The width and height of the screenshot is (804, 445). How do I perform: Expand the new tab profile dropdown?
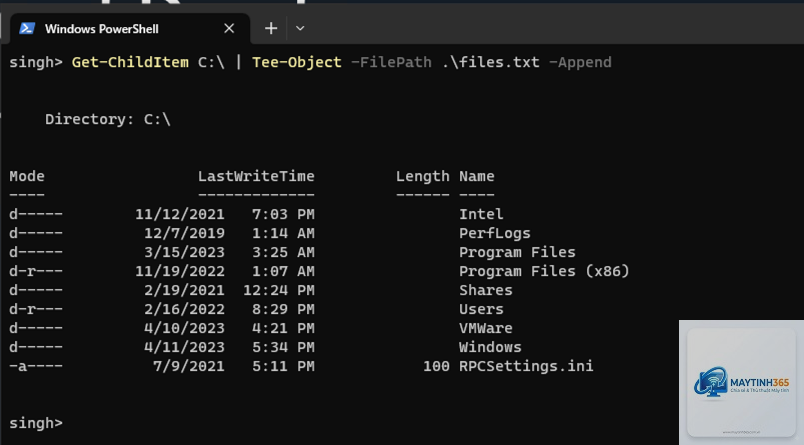tap(300, 29)
